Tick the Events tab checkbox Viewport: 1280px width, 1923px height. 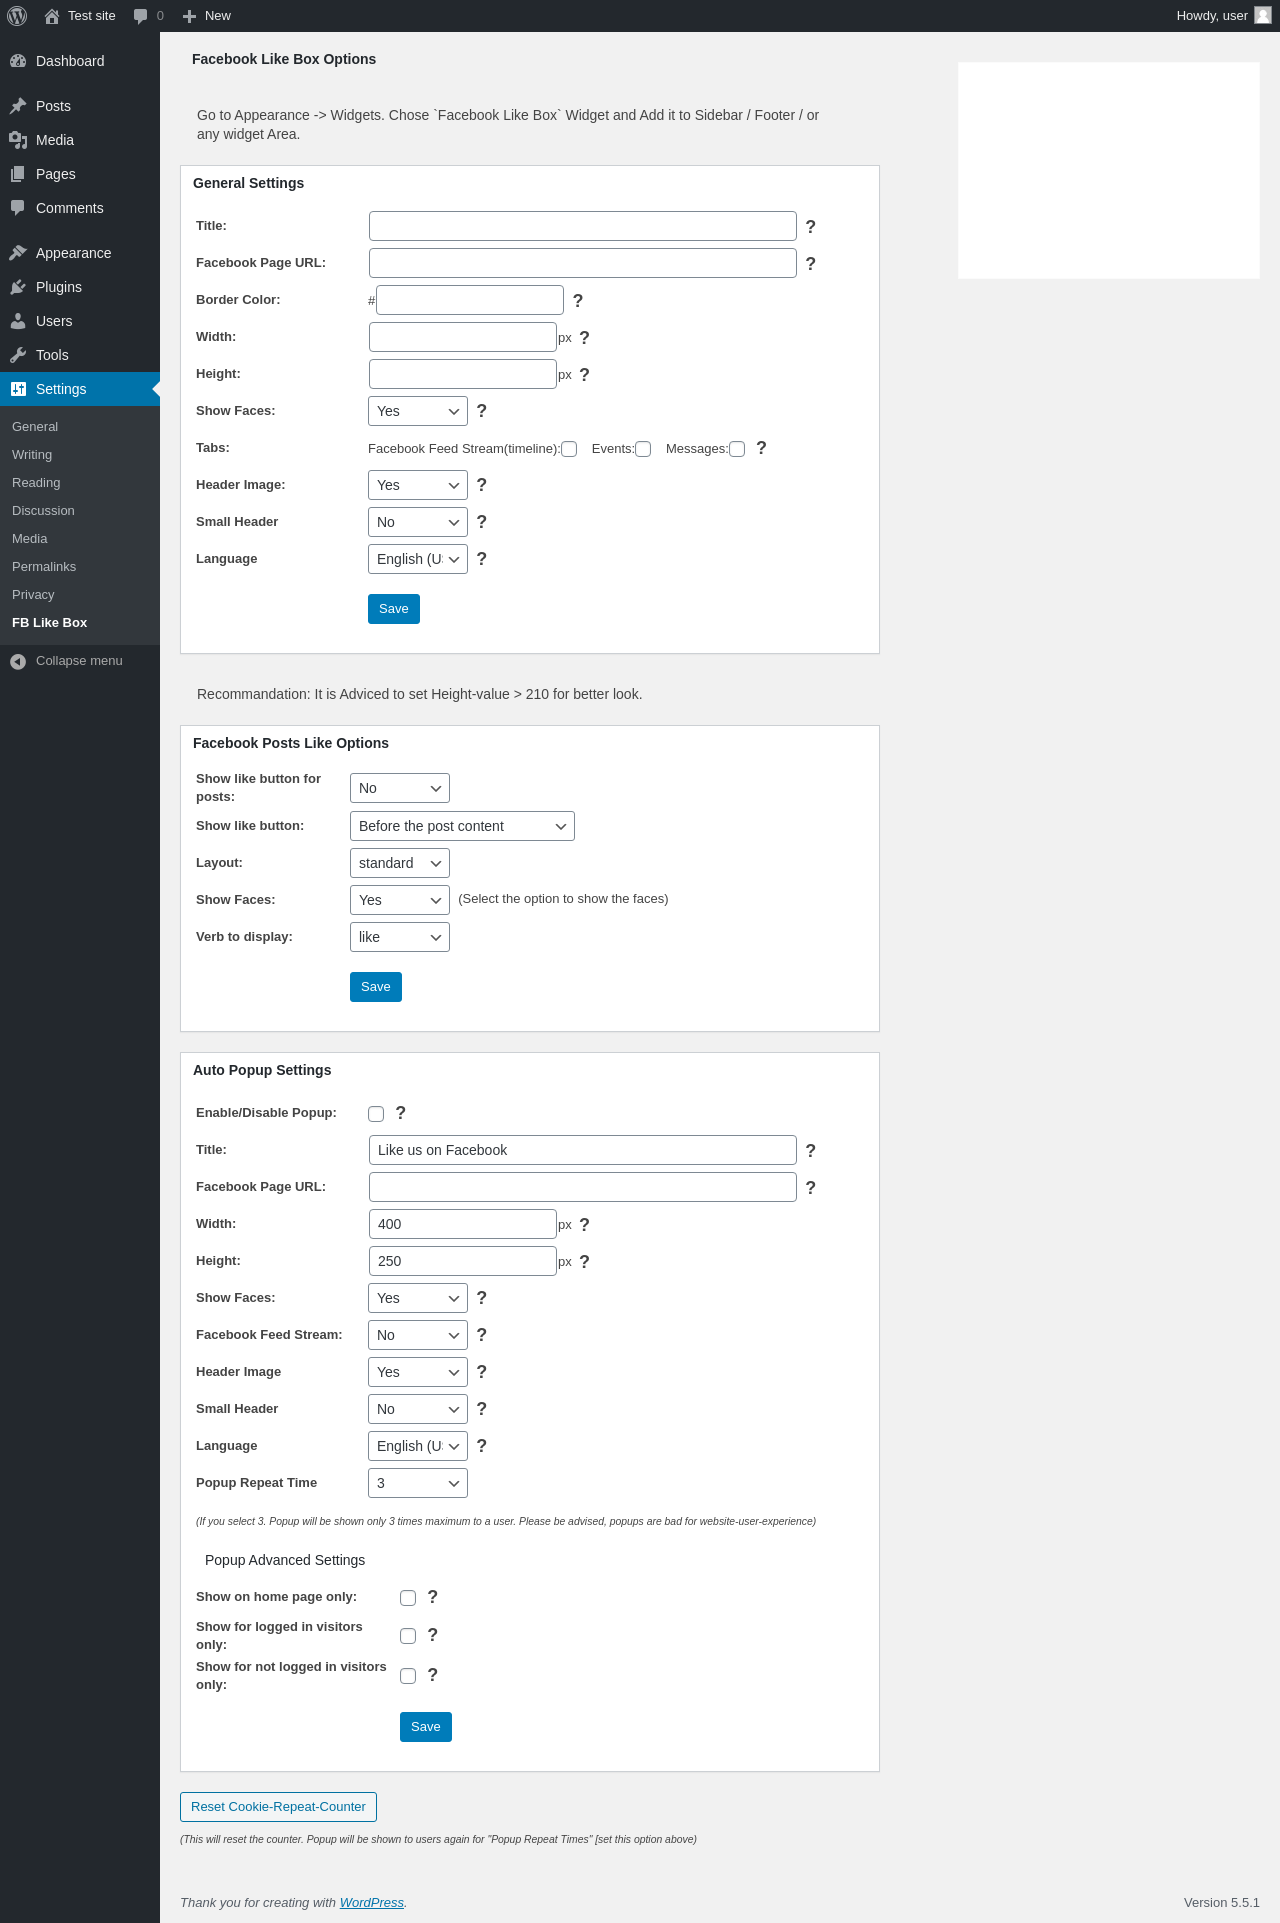coord(643,449)
